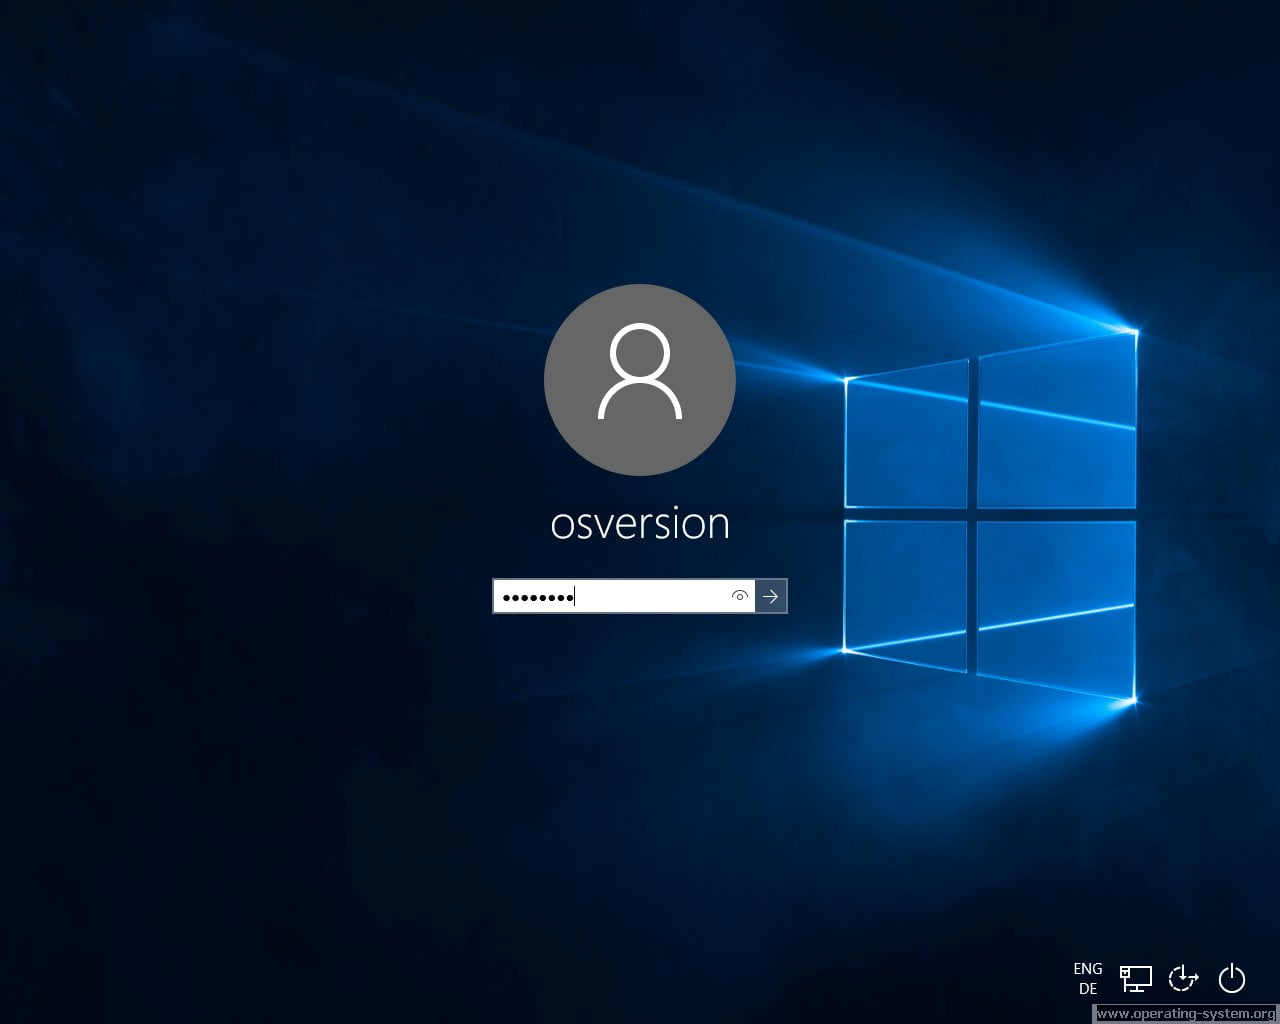
Task: Click lower-left pane of the Windows logo
Action: click(906, 590)
